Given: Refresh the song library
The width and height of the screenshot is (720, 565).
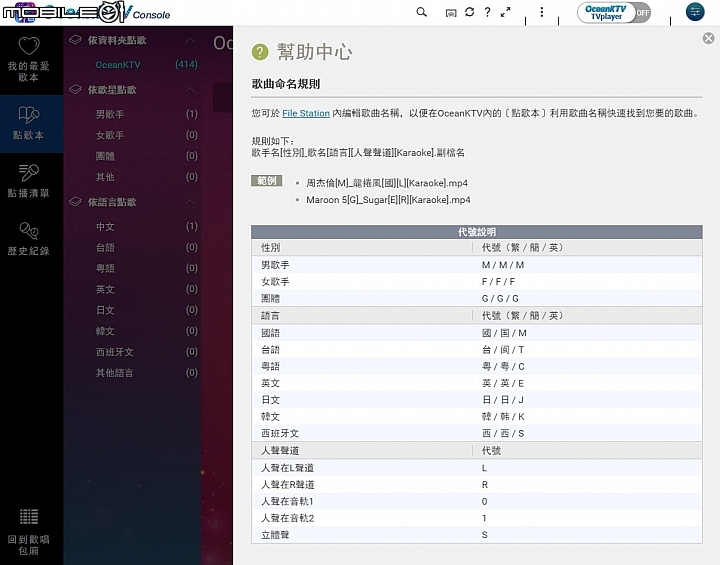Looking at the screenshot, I should coord(469,12).
